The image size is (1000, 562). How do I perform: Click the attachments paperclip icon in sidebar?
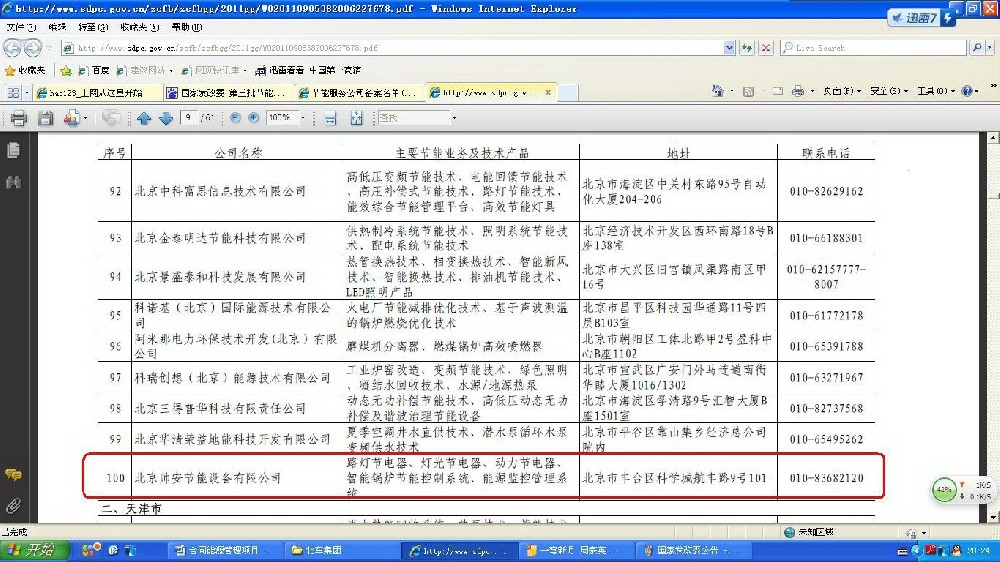click(x=13, y=505)
